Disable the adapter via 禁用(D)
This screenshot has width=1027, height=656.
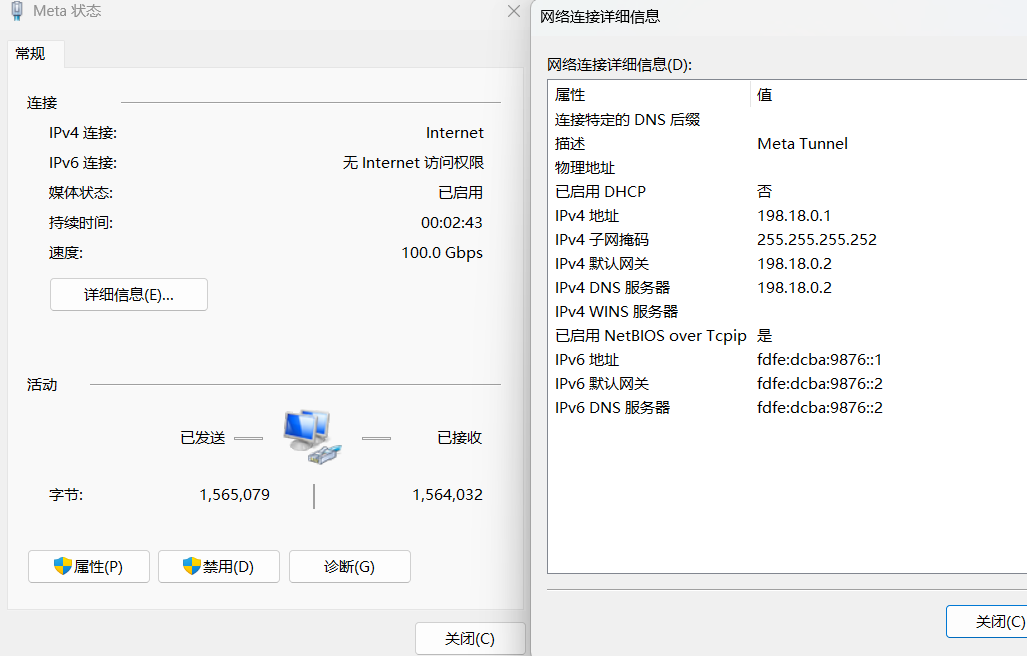[219, 567]
